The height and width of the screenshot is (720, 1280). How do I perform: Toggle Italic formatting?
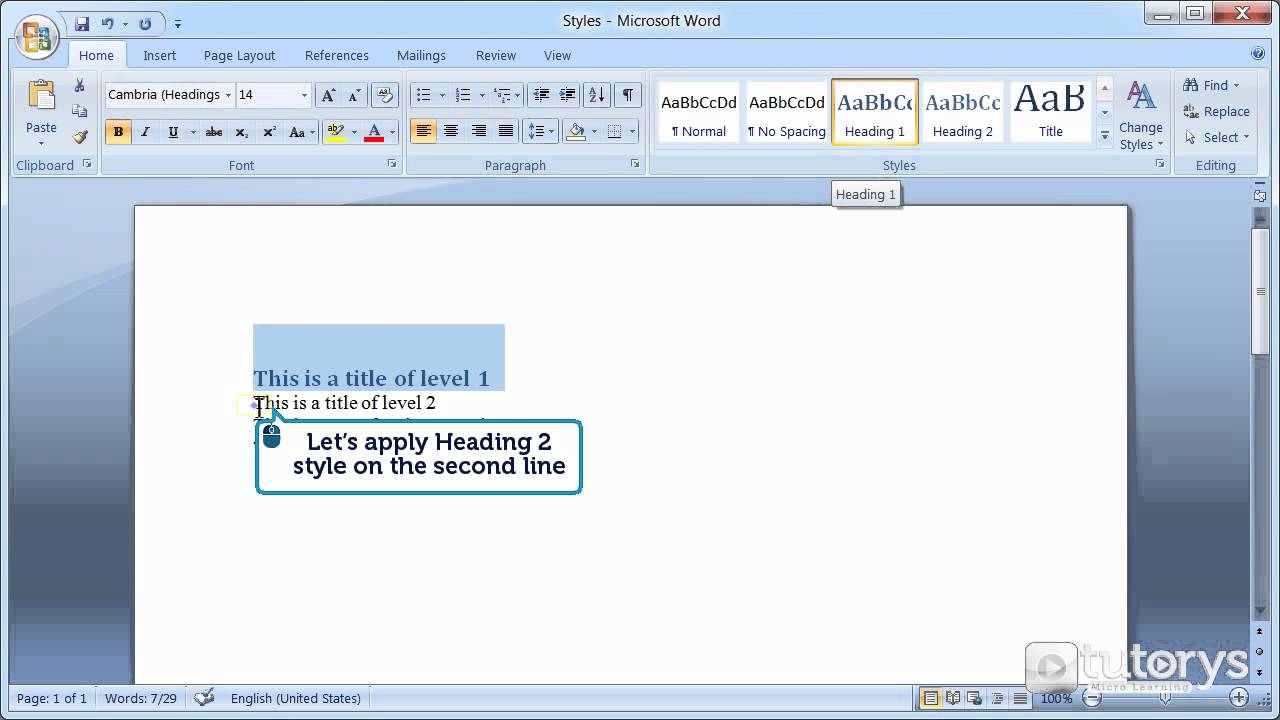click(x=145, y=132)
